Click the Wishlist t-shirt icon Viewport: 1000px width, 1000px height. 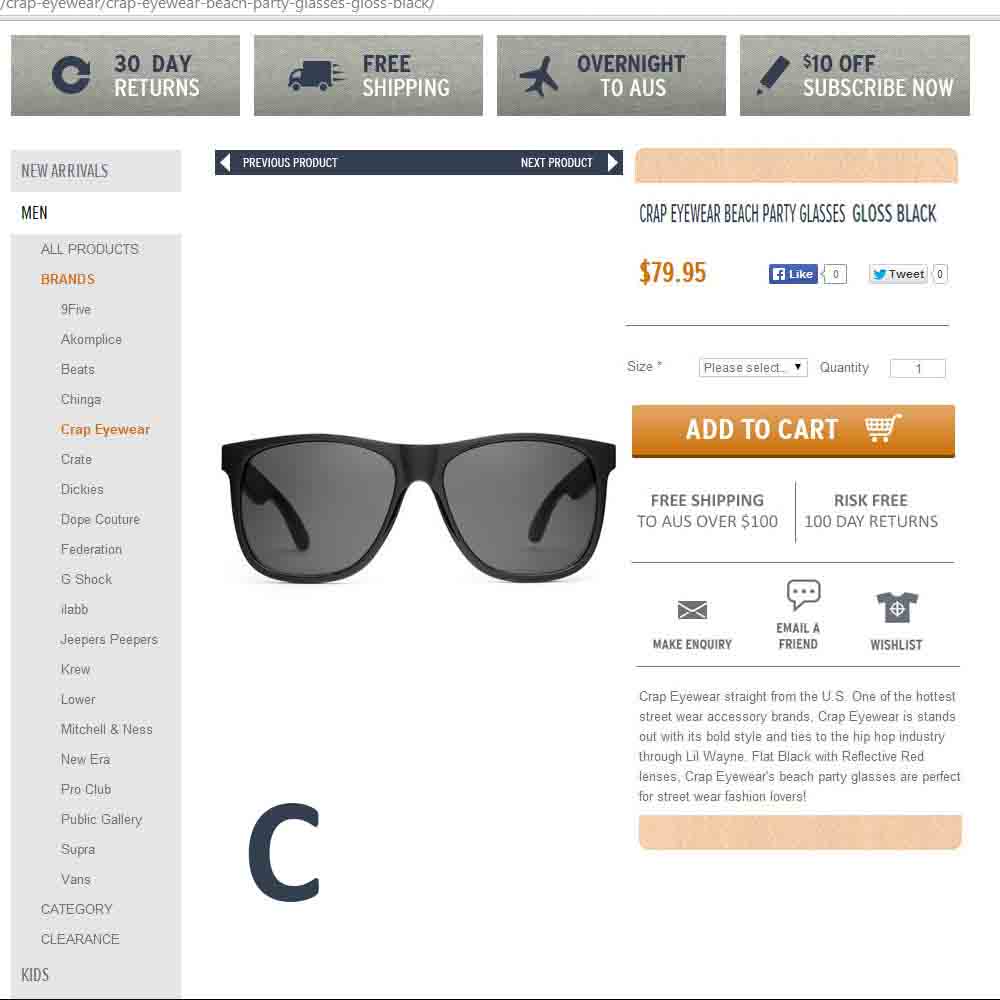pyautogui.click(x=897, y=607)
